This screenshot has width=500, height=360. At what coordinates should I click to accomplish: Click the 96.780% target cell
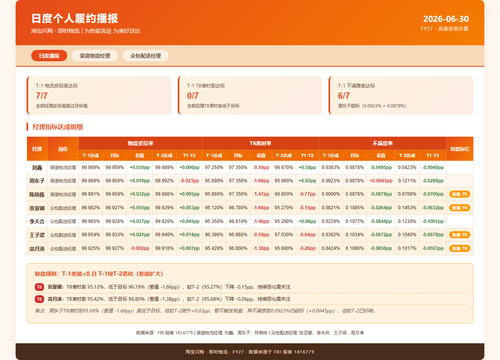(x=238, y=208)
